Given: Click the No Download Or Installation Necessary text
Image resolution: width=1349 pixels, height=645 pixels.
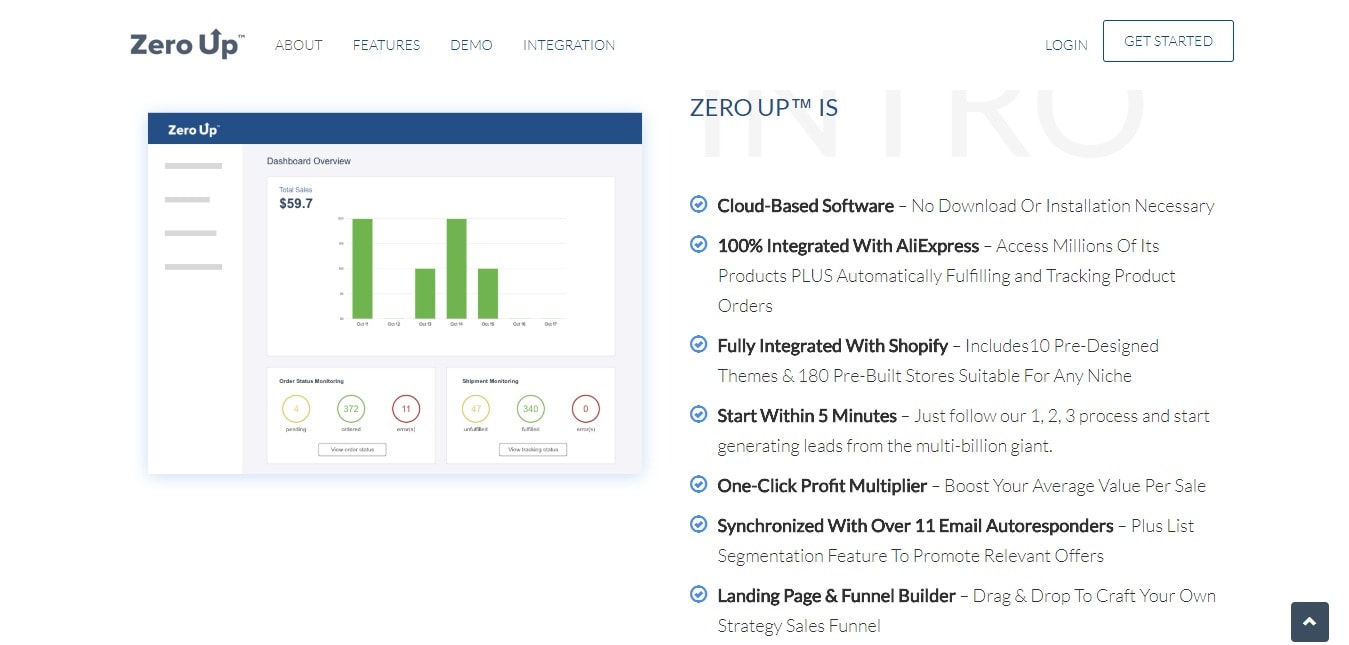Looking at the screenshot, I should [1063, 206].
